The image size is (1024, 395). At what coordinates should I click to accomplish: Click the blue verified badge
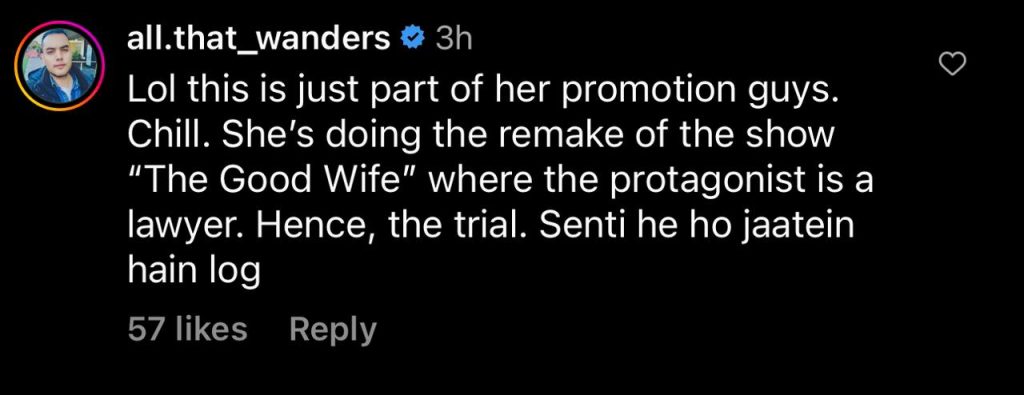(x=411, y=40)
